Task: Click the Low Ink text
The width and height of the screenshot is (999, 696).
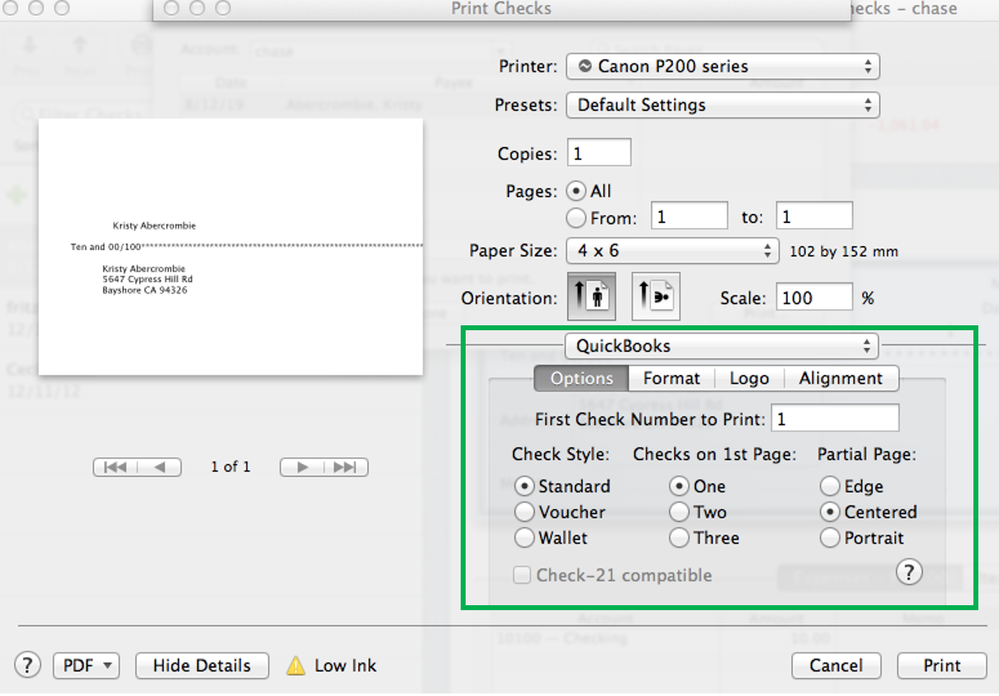Action: 345,665
